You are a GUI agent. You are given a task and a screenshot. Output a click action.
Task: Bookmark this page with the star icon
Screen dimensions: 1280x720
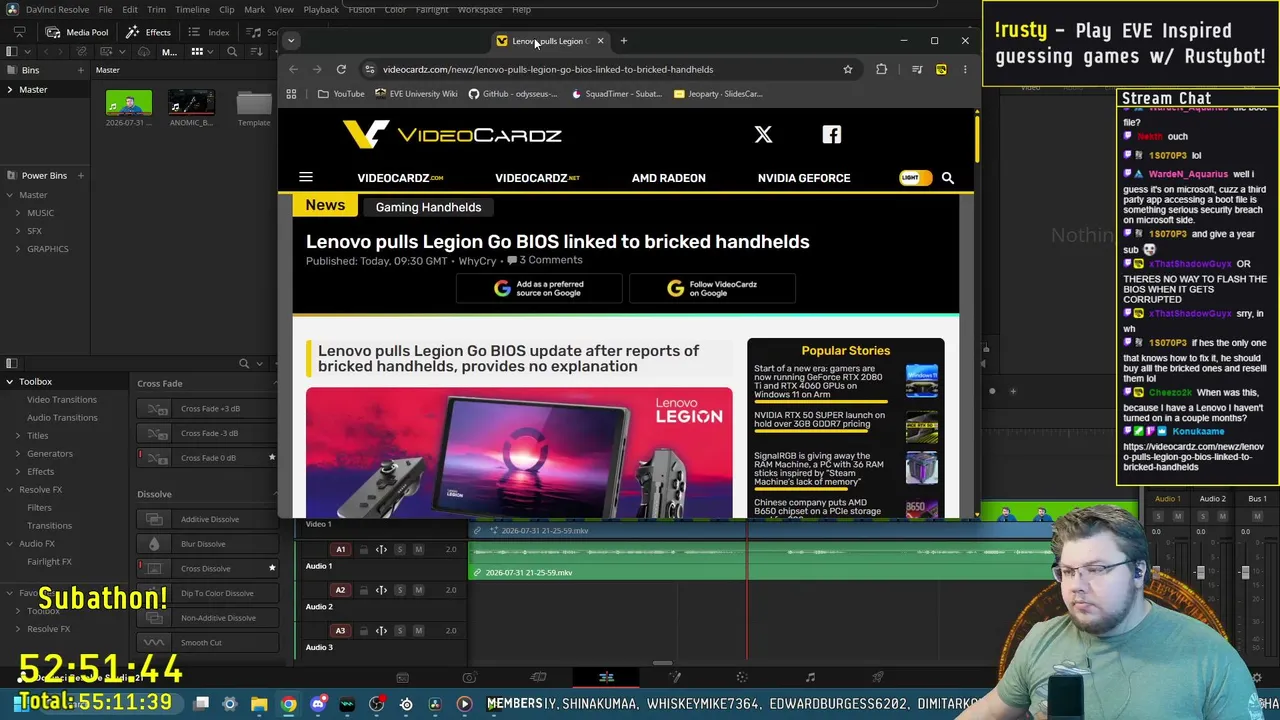coord(847,69)
